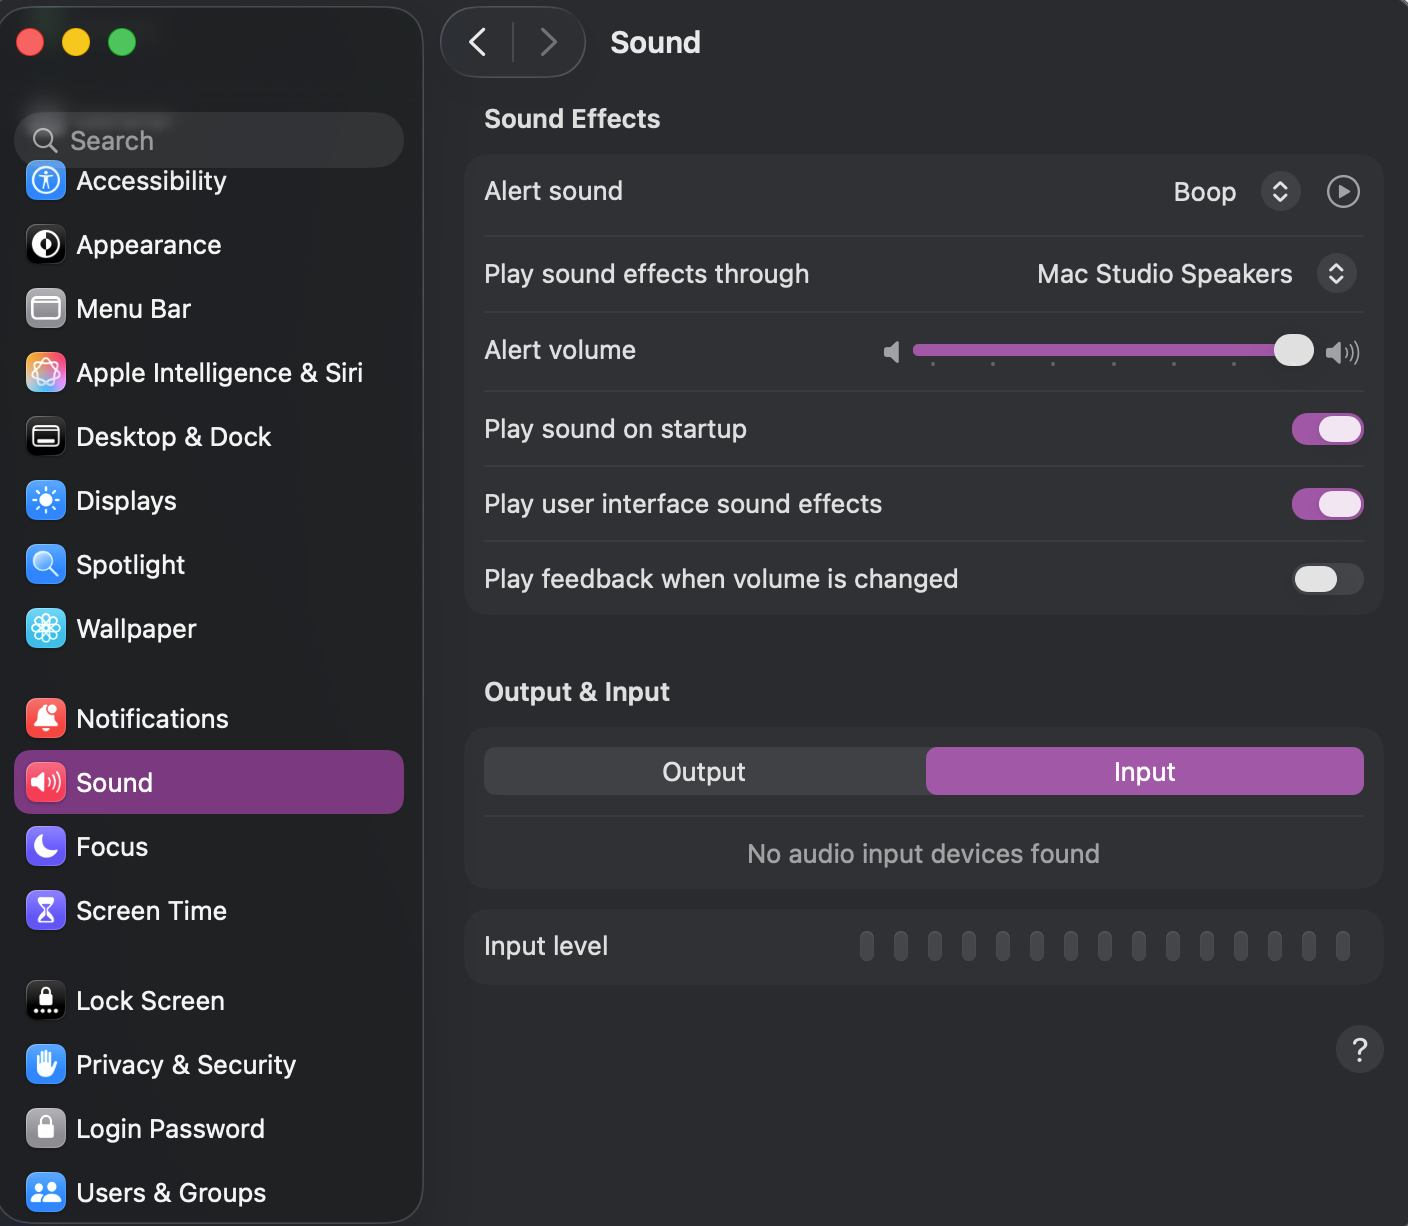Open the Displays settings icon
The width and height of the screenshot is (1408, 1226).
pos(46,501)
